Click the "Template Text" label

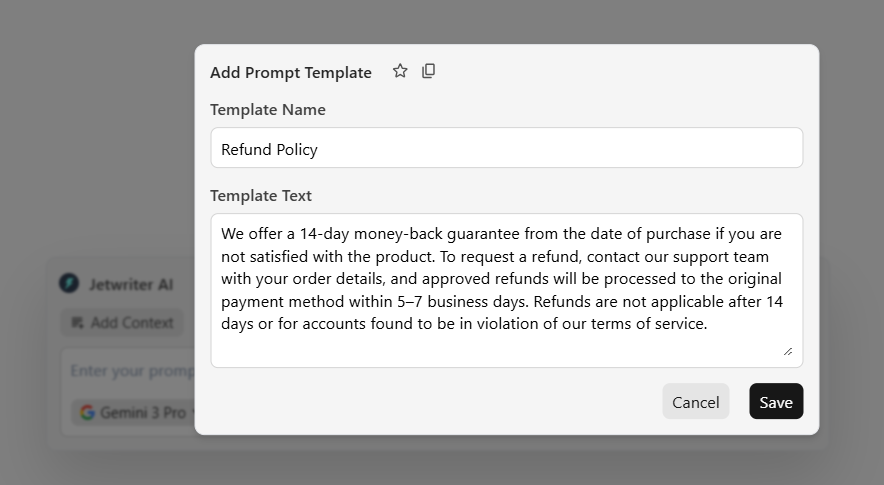pos(261,196)
